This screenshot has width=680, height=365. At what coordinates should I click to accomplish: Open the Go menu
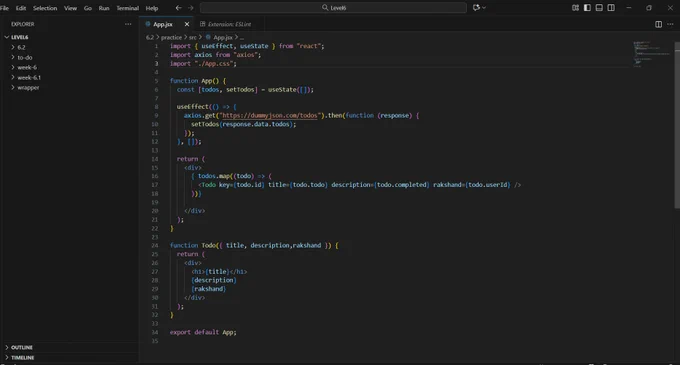(88, 8)
